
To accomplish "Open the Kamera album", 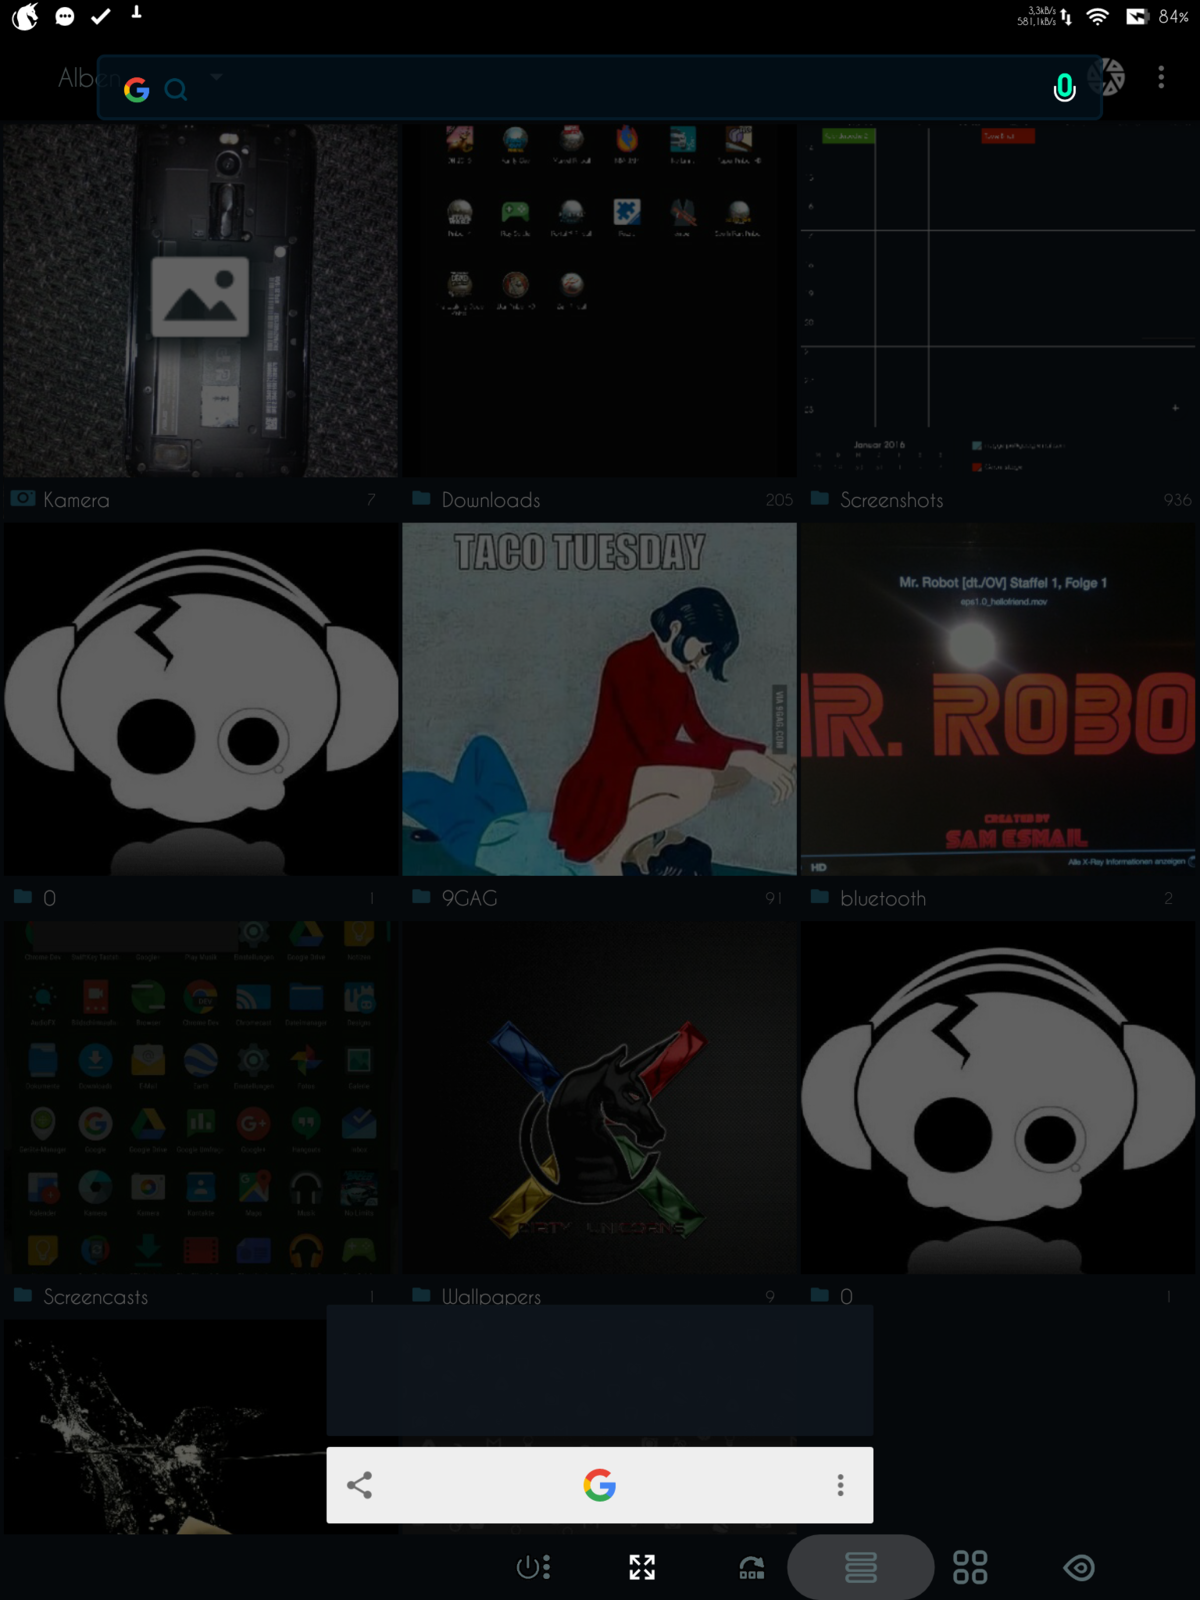I will [x=200, y=300].
